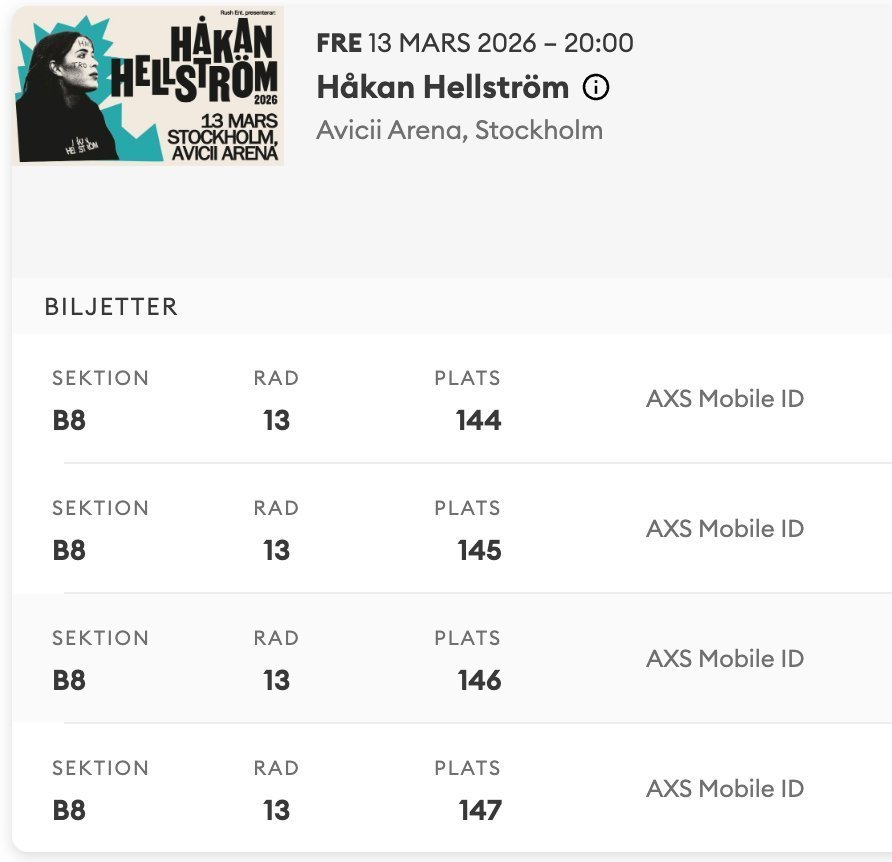Click AXS Mobile ID for seat 147
This screenshot has height=862, width=892.
click(x=724, y=789)
